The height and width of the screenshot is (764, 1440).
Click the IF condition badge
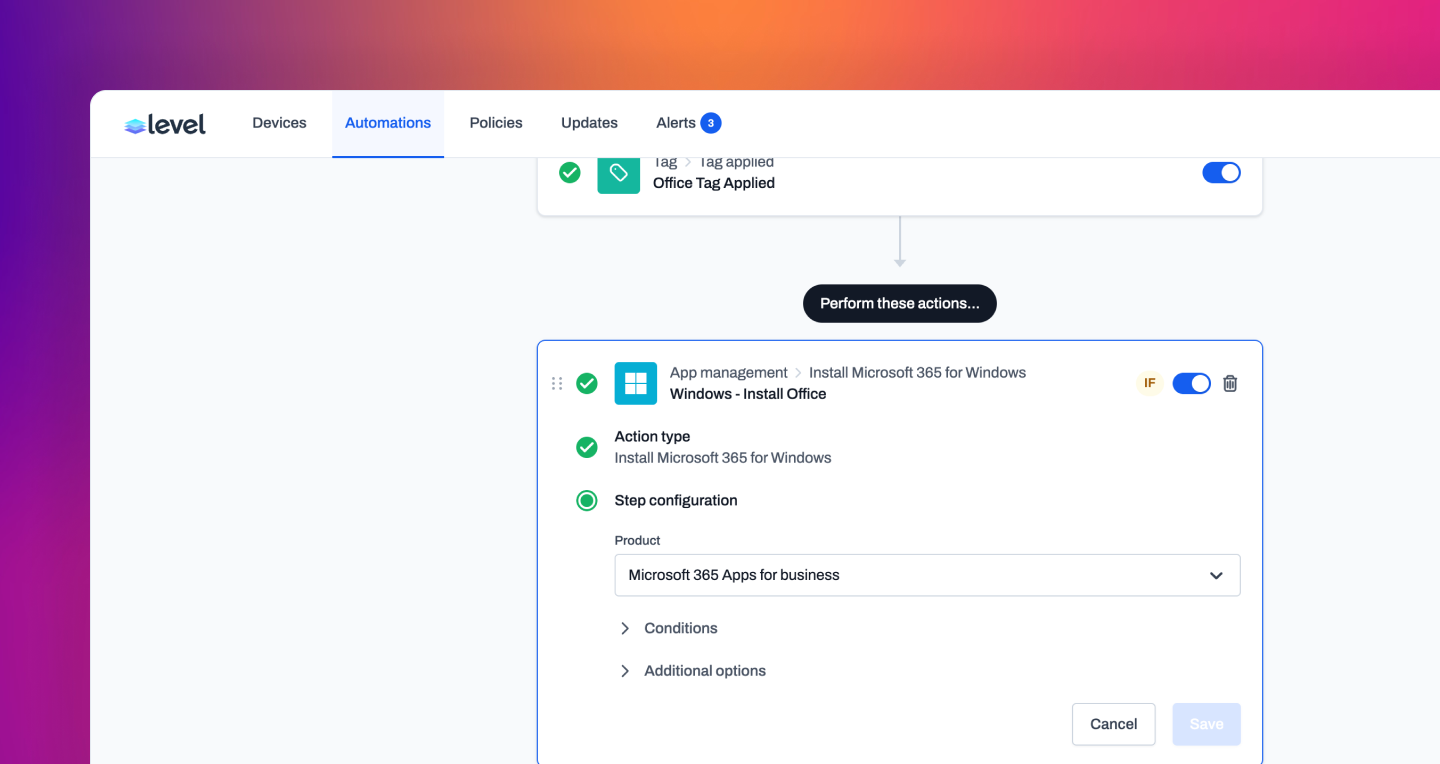coord(1150,383)
